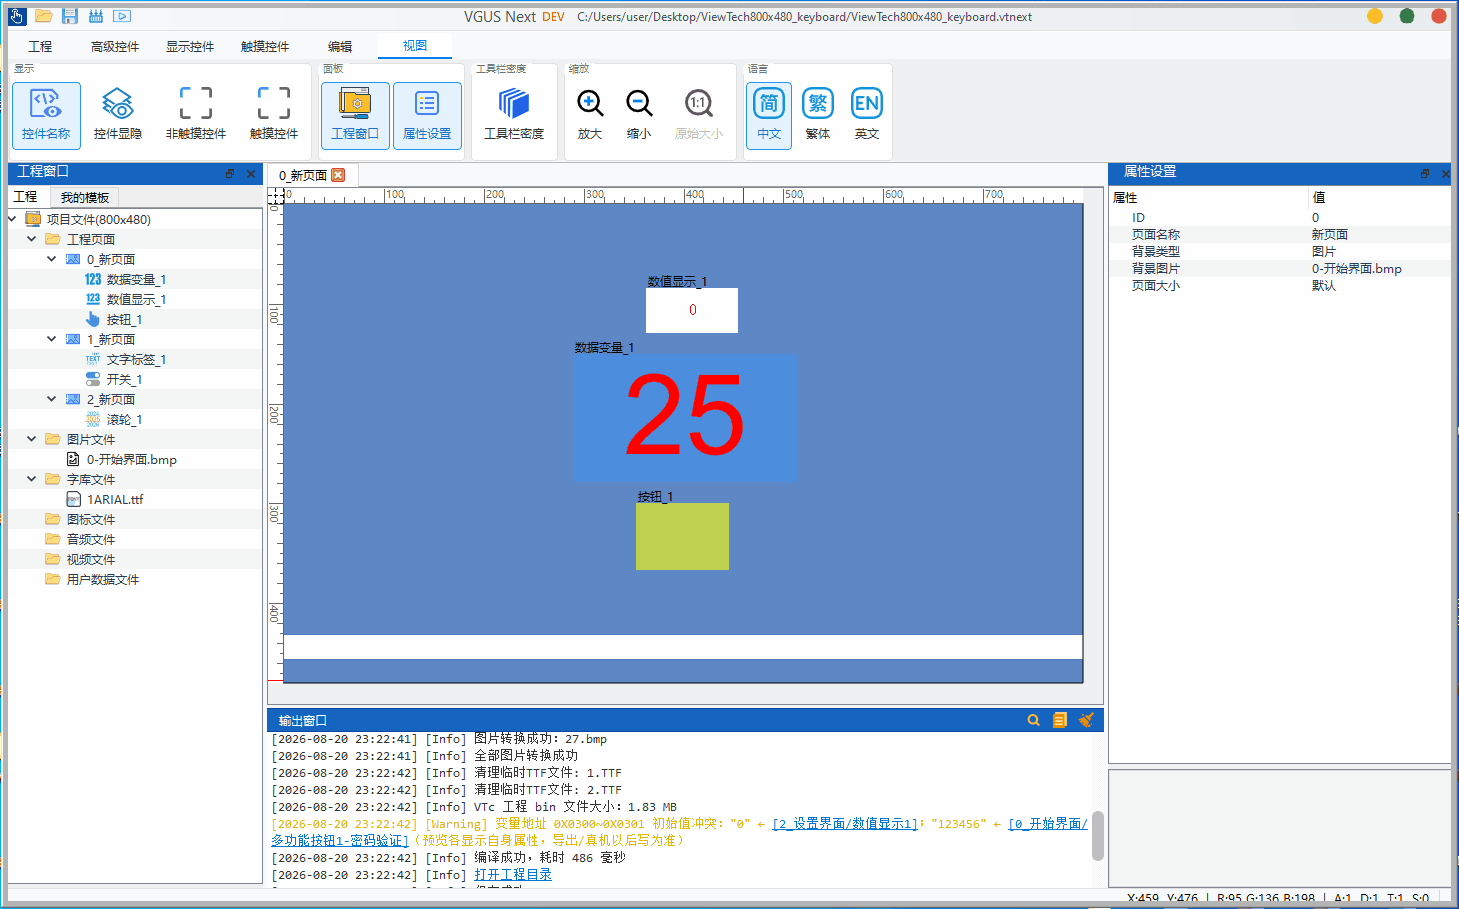This screenshot has width=1459, height=909.
Task: Run simulation preview with the play icon
Action: pyautogui.click(x=122, y=16)
